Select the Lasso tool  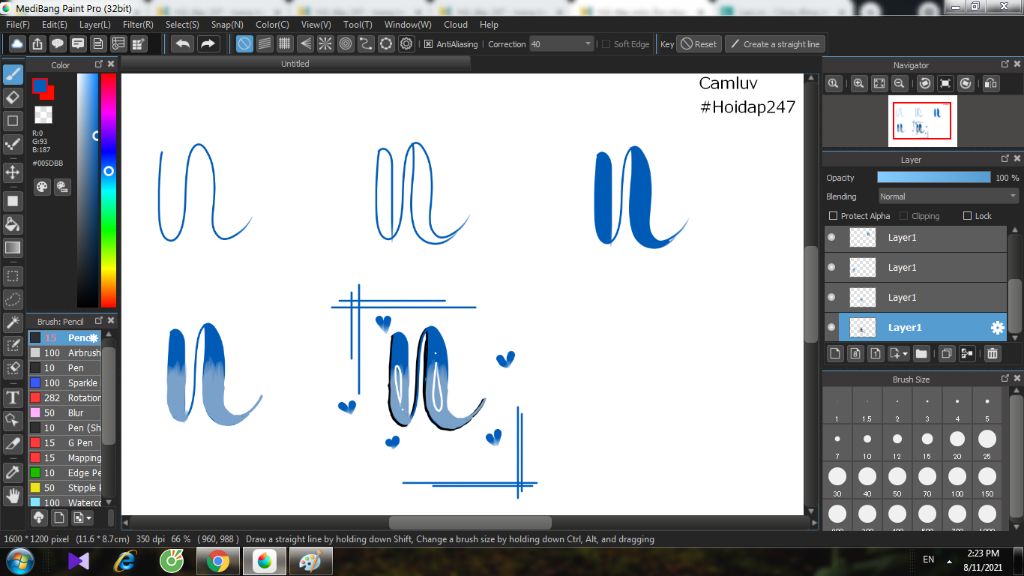[12, 300]
